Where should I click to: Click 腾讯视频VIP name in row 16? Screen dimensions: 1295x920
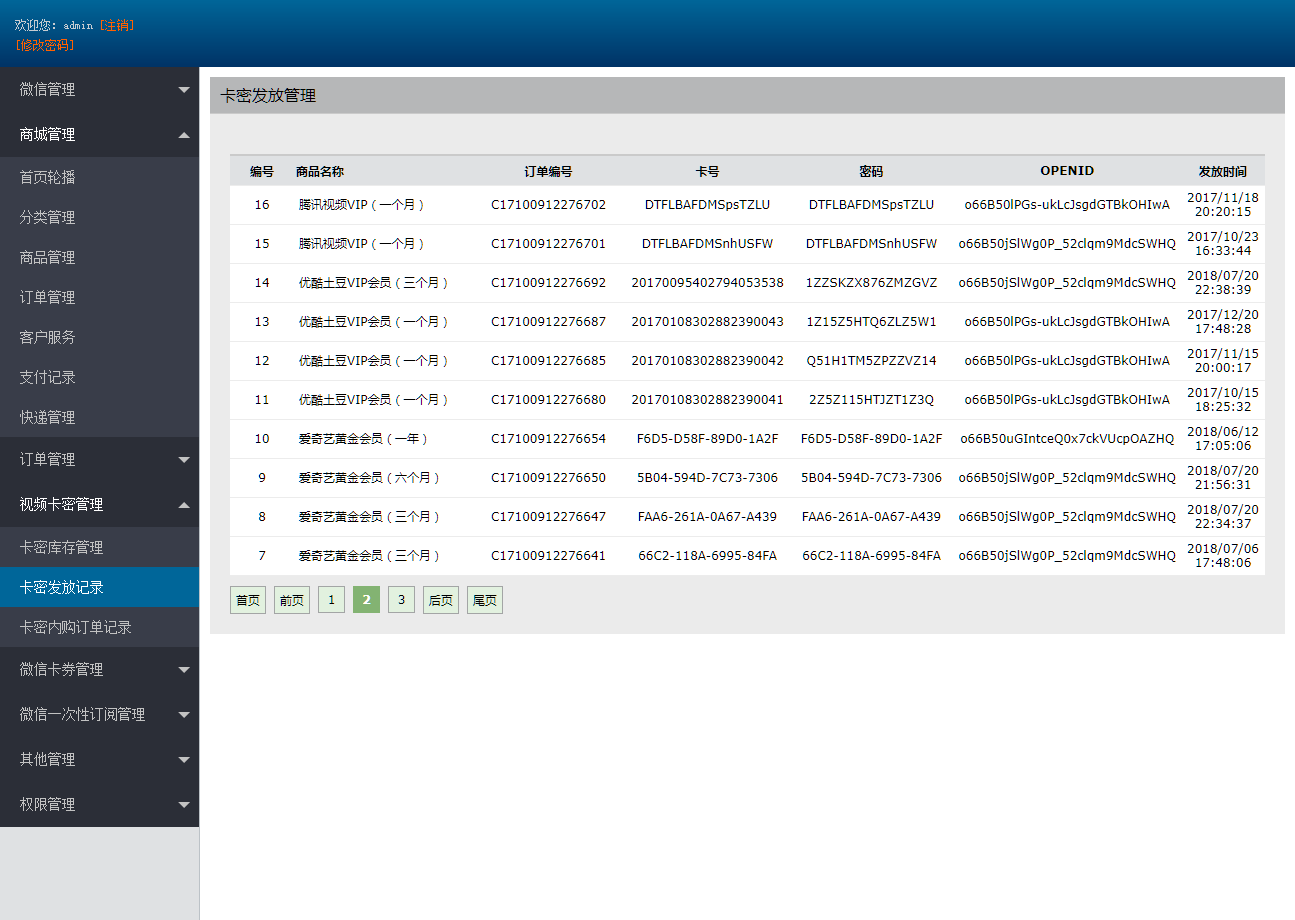coord(362,205)
